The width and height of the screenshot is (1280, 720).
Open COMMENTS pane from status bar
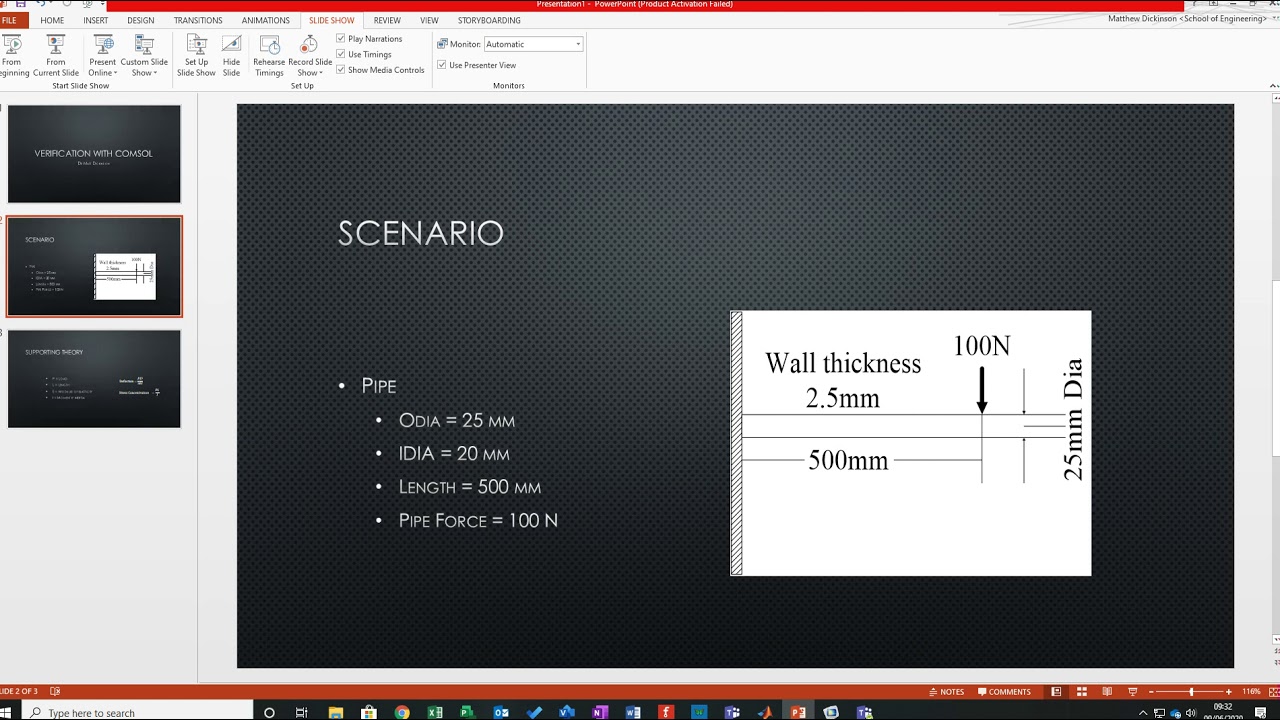[x=1005, y=691]
